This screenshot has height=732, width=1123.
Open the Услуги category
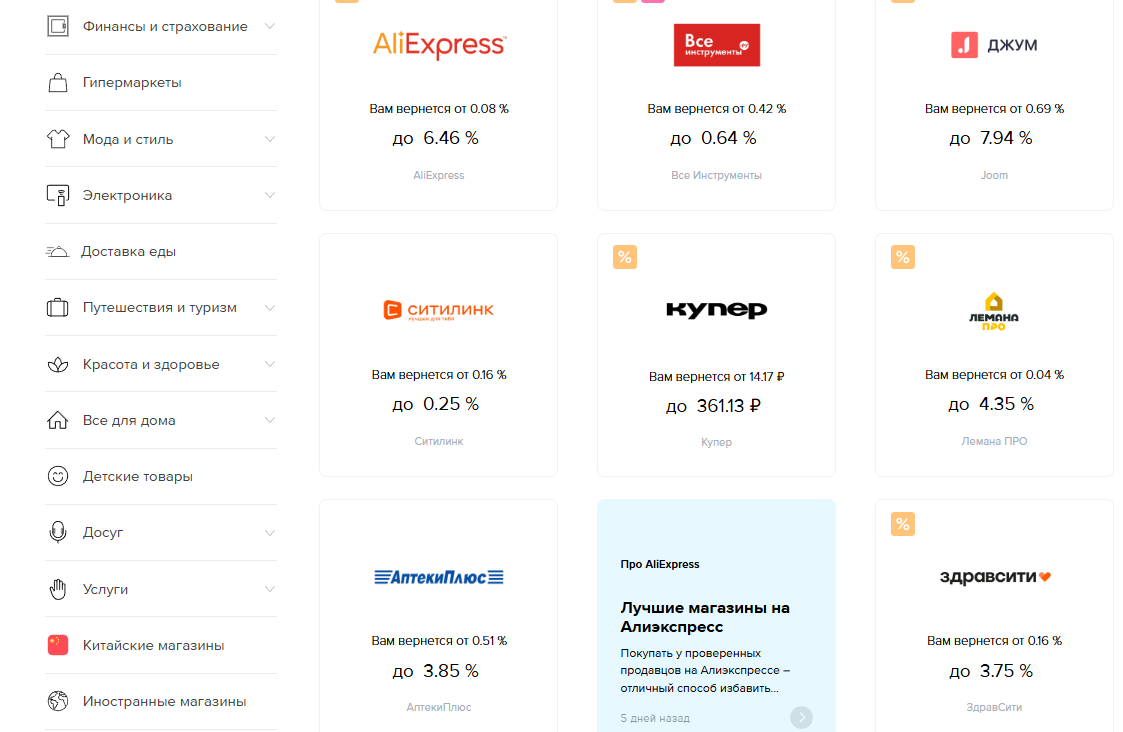pos(105,590)
